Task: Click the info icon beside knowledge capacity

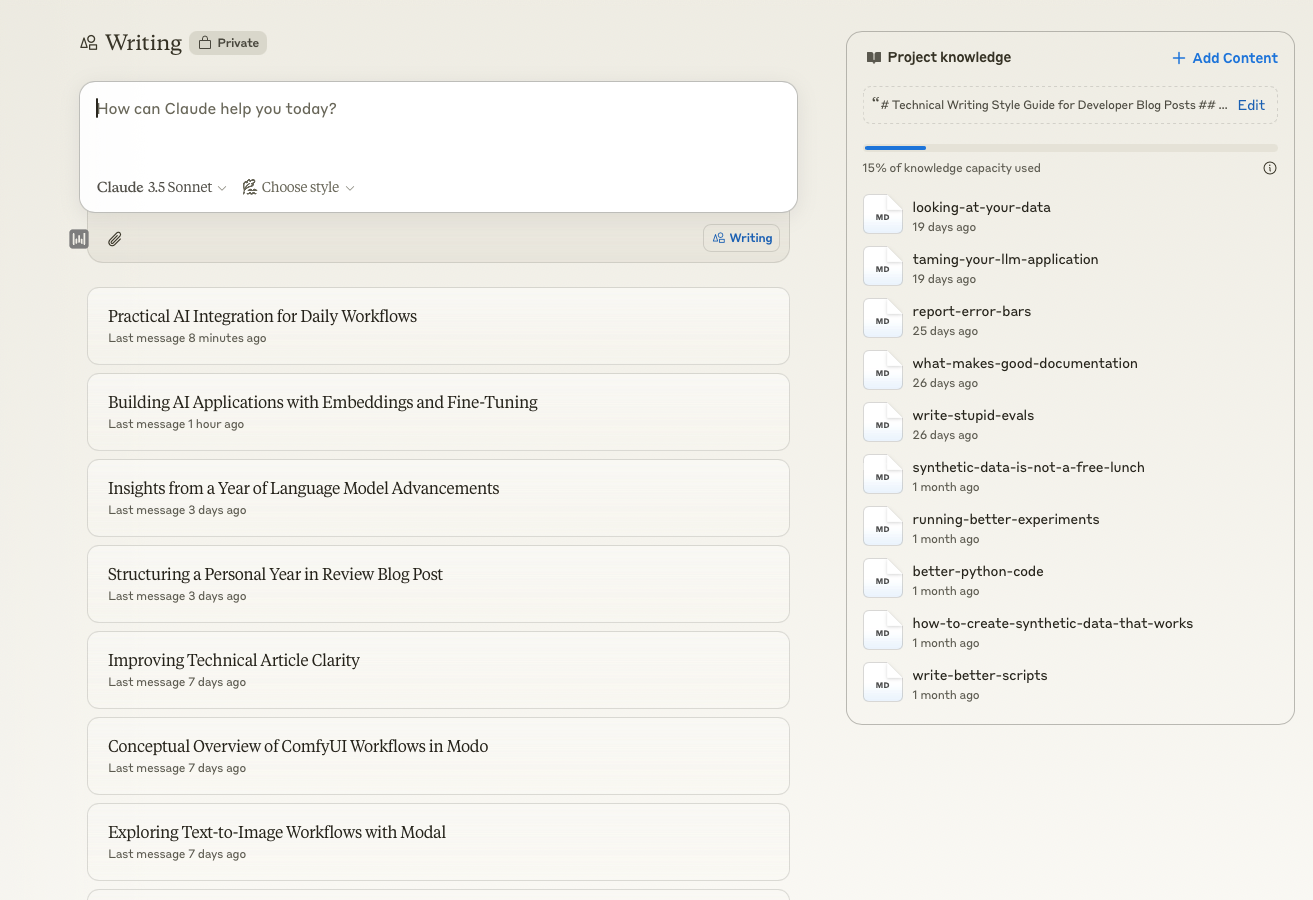Action: (1269, 168)
